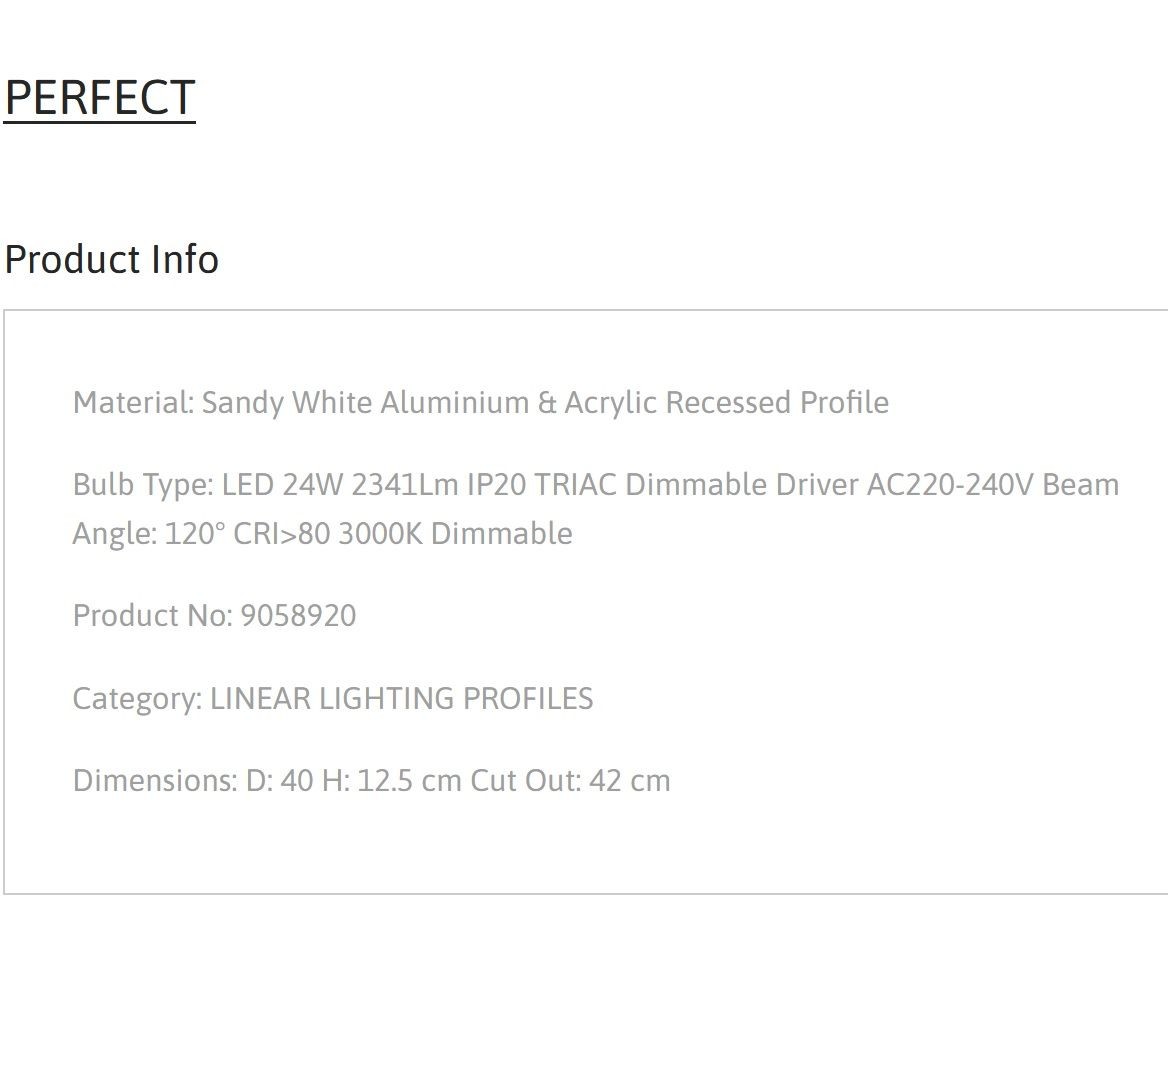This screenshot has height=1090, width=1168.
Task: Click Acrylic Recessed Profile text
Action: 727,402
